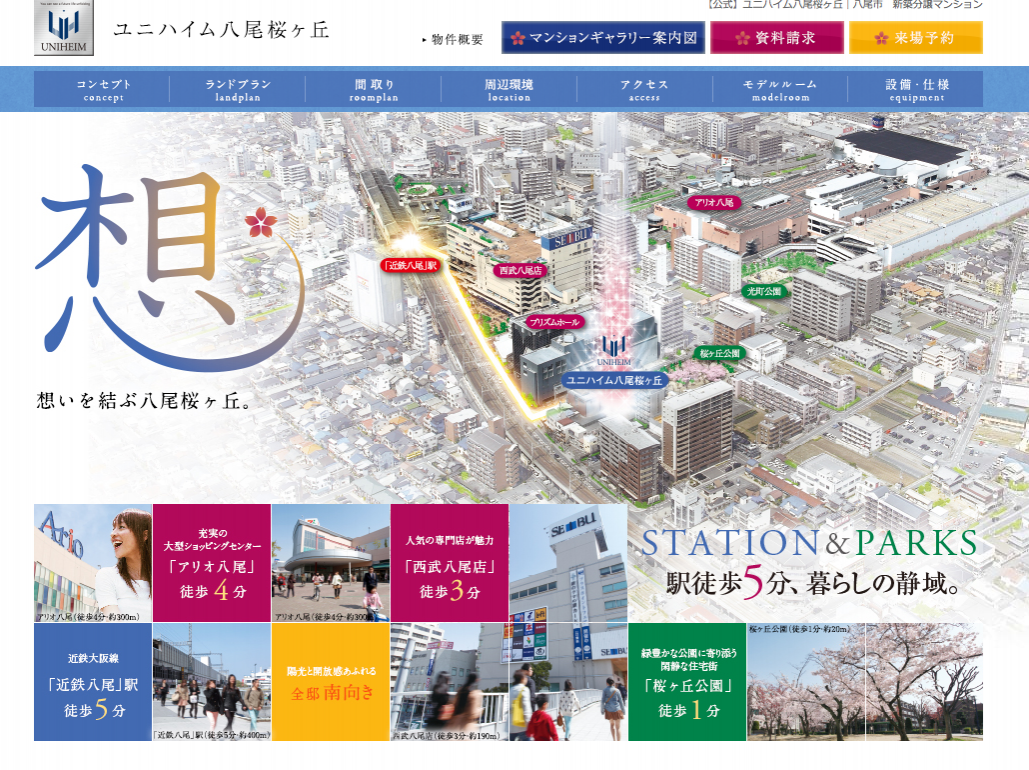The width and height of the screenshot is (1029, 770).
Task: Click the マンションギャラリー案内図 button
Action: [x=603, y=38]
